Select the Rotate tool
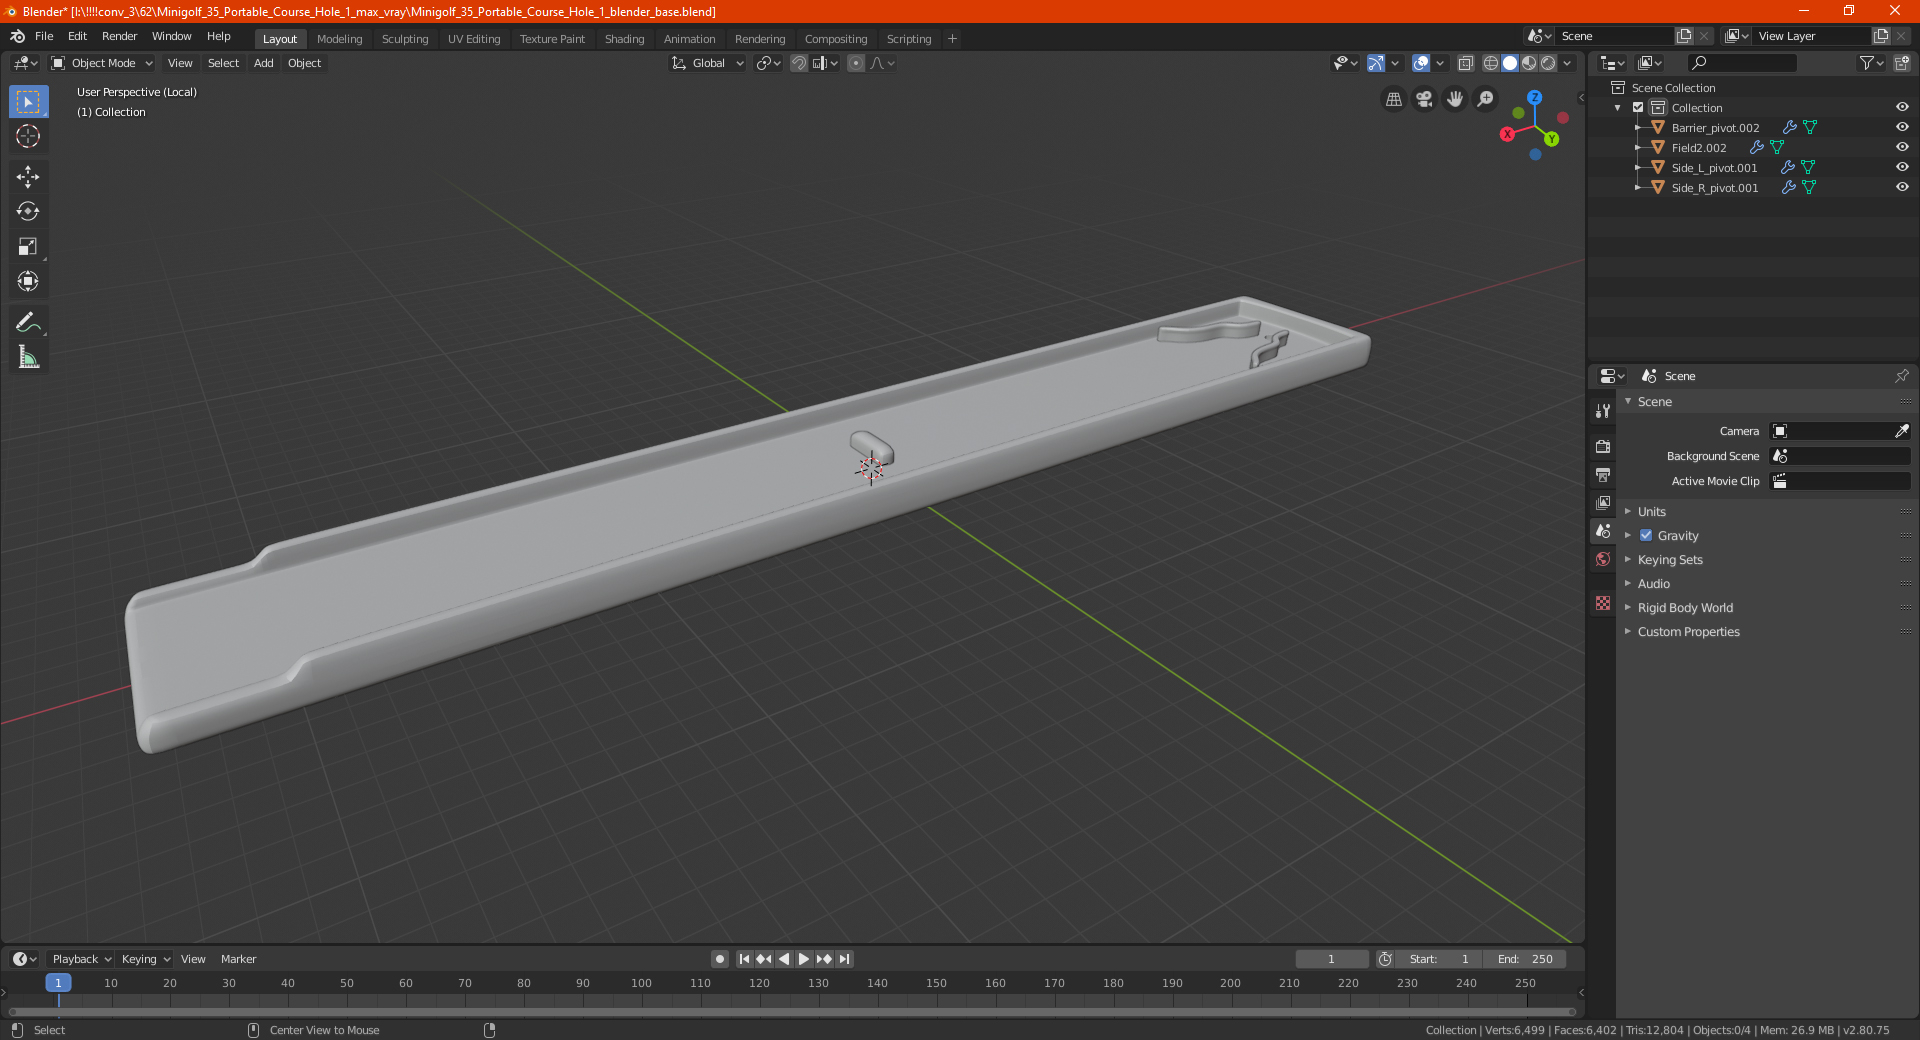Screen dimensions: 1920x1040 coord(28,211)
